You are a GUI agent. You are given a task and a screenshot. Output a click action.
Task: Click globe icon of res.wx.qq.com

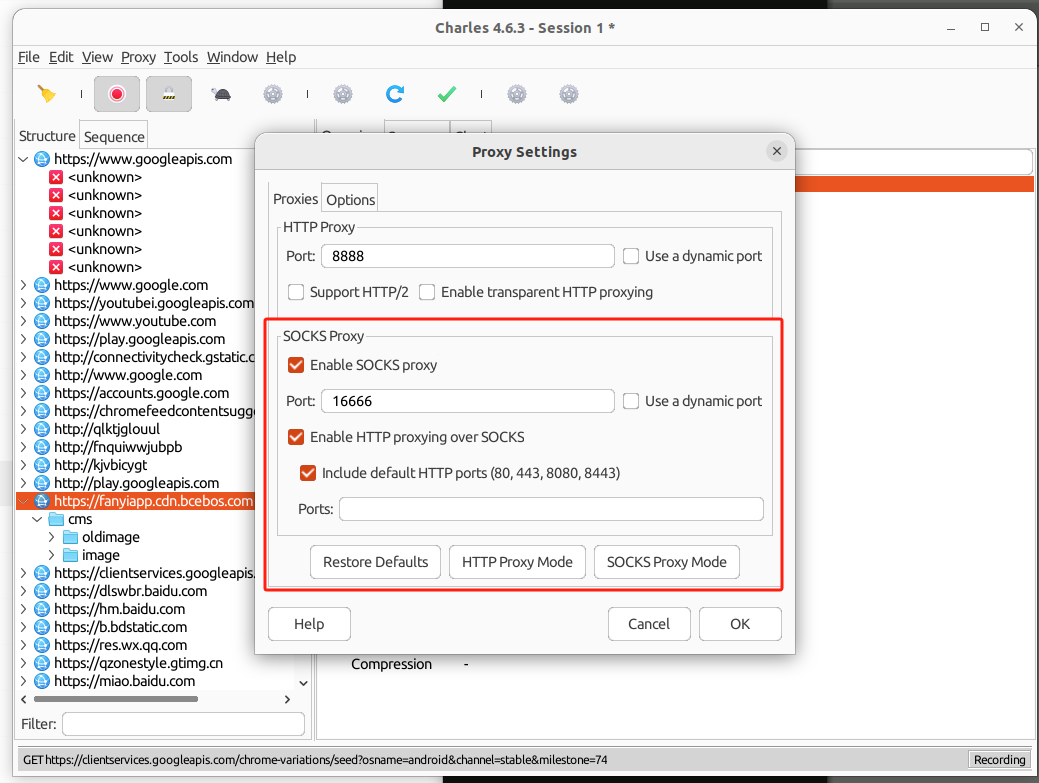coord(42,645)
